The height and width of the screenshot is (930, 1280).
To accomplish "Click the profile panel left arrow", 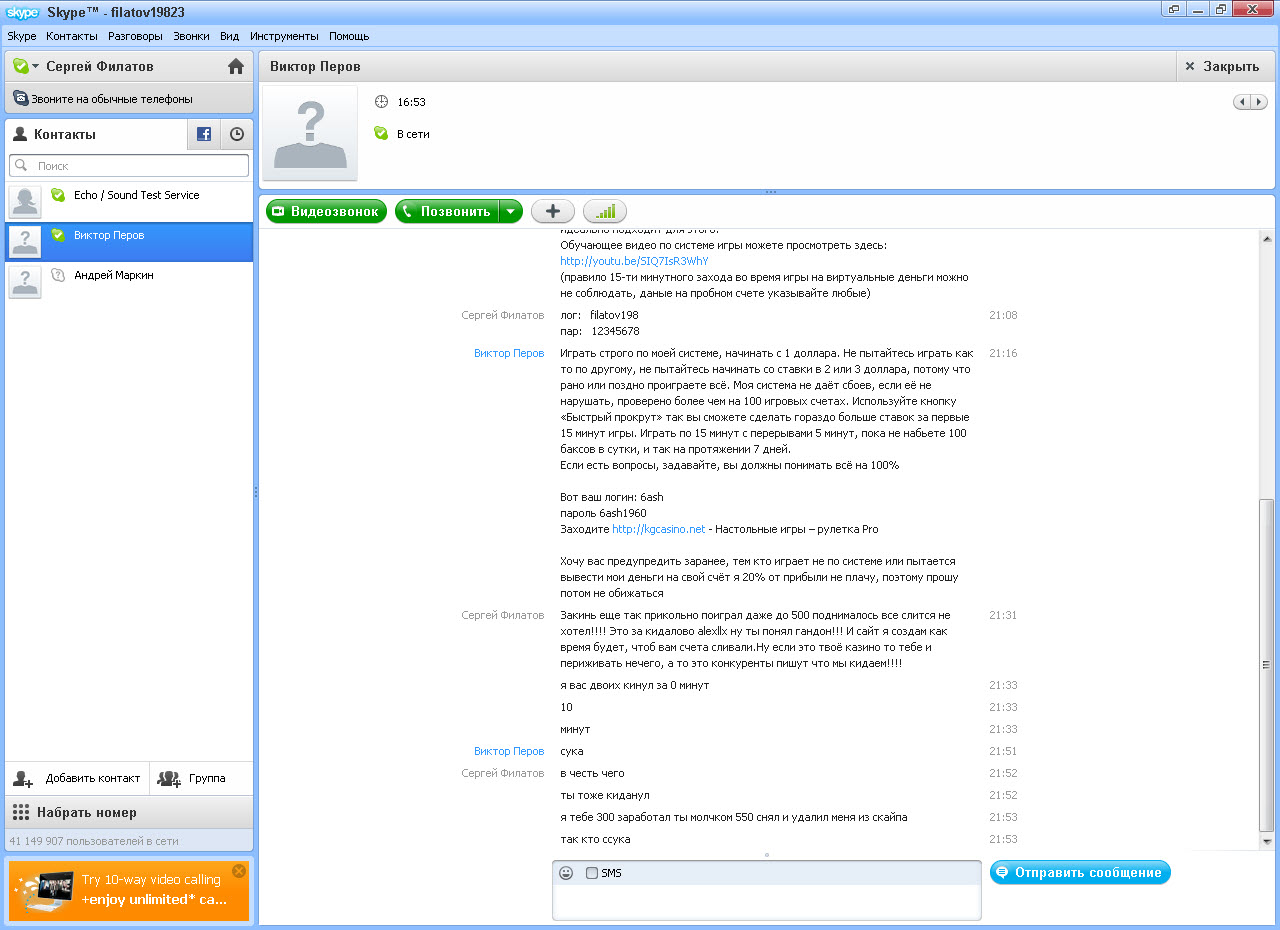I will click(1241, 102).
